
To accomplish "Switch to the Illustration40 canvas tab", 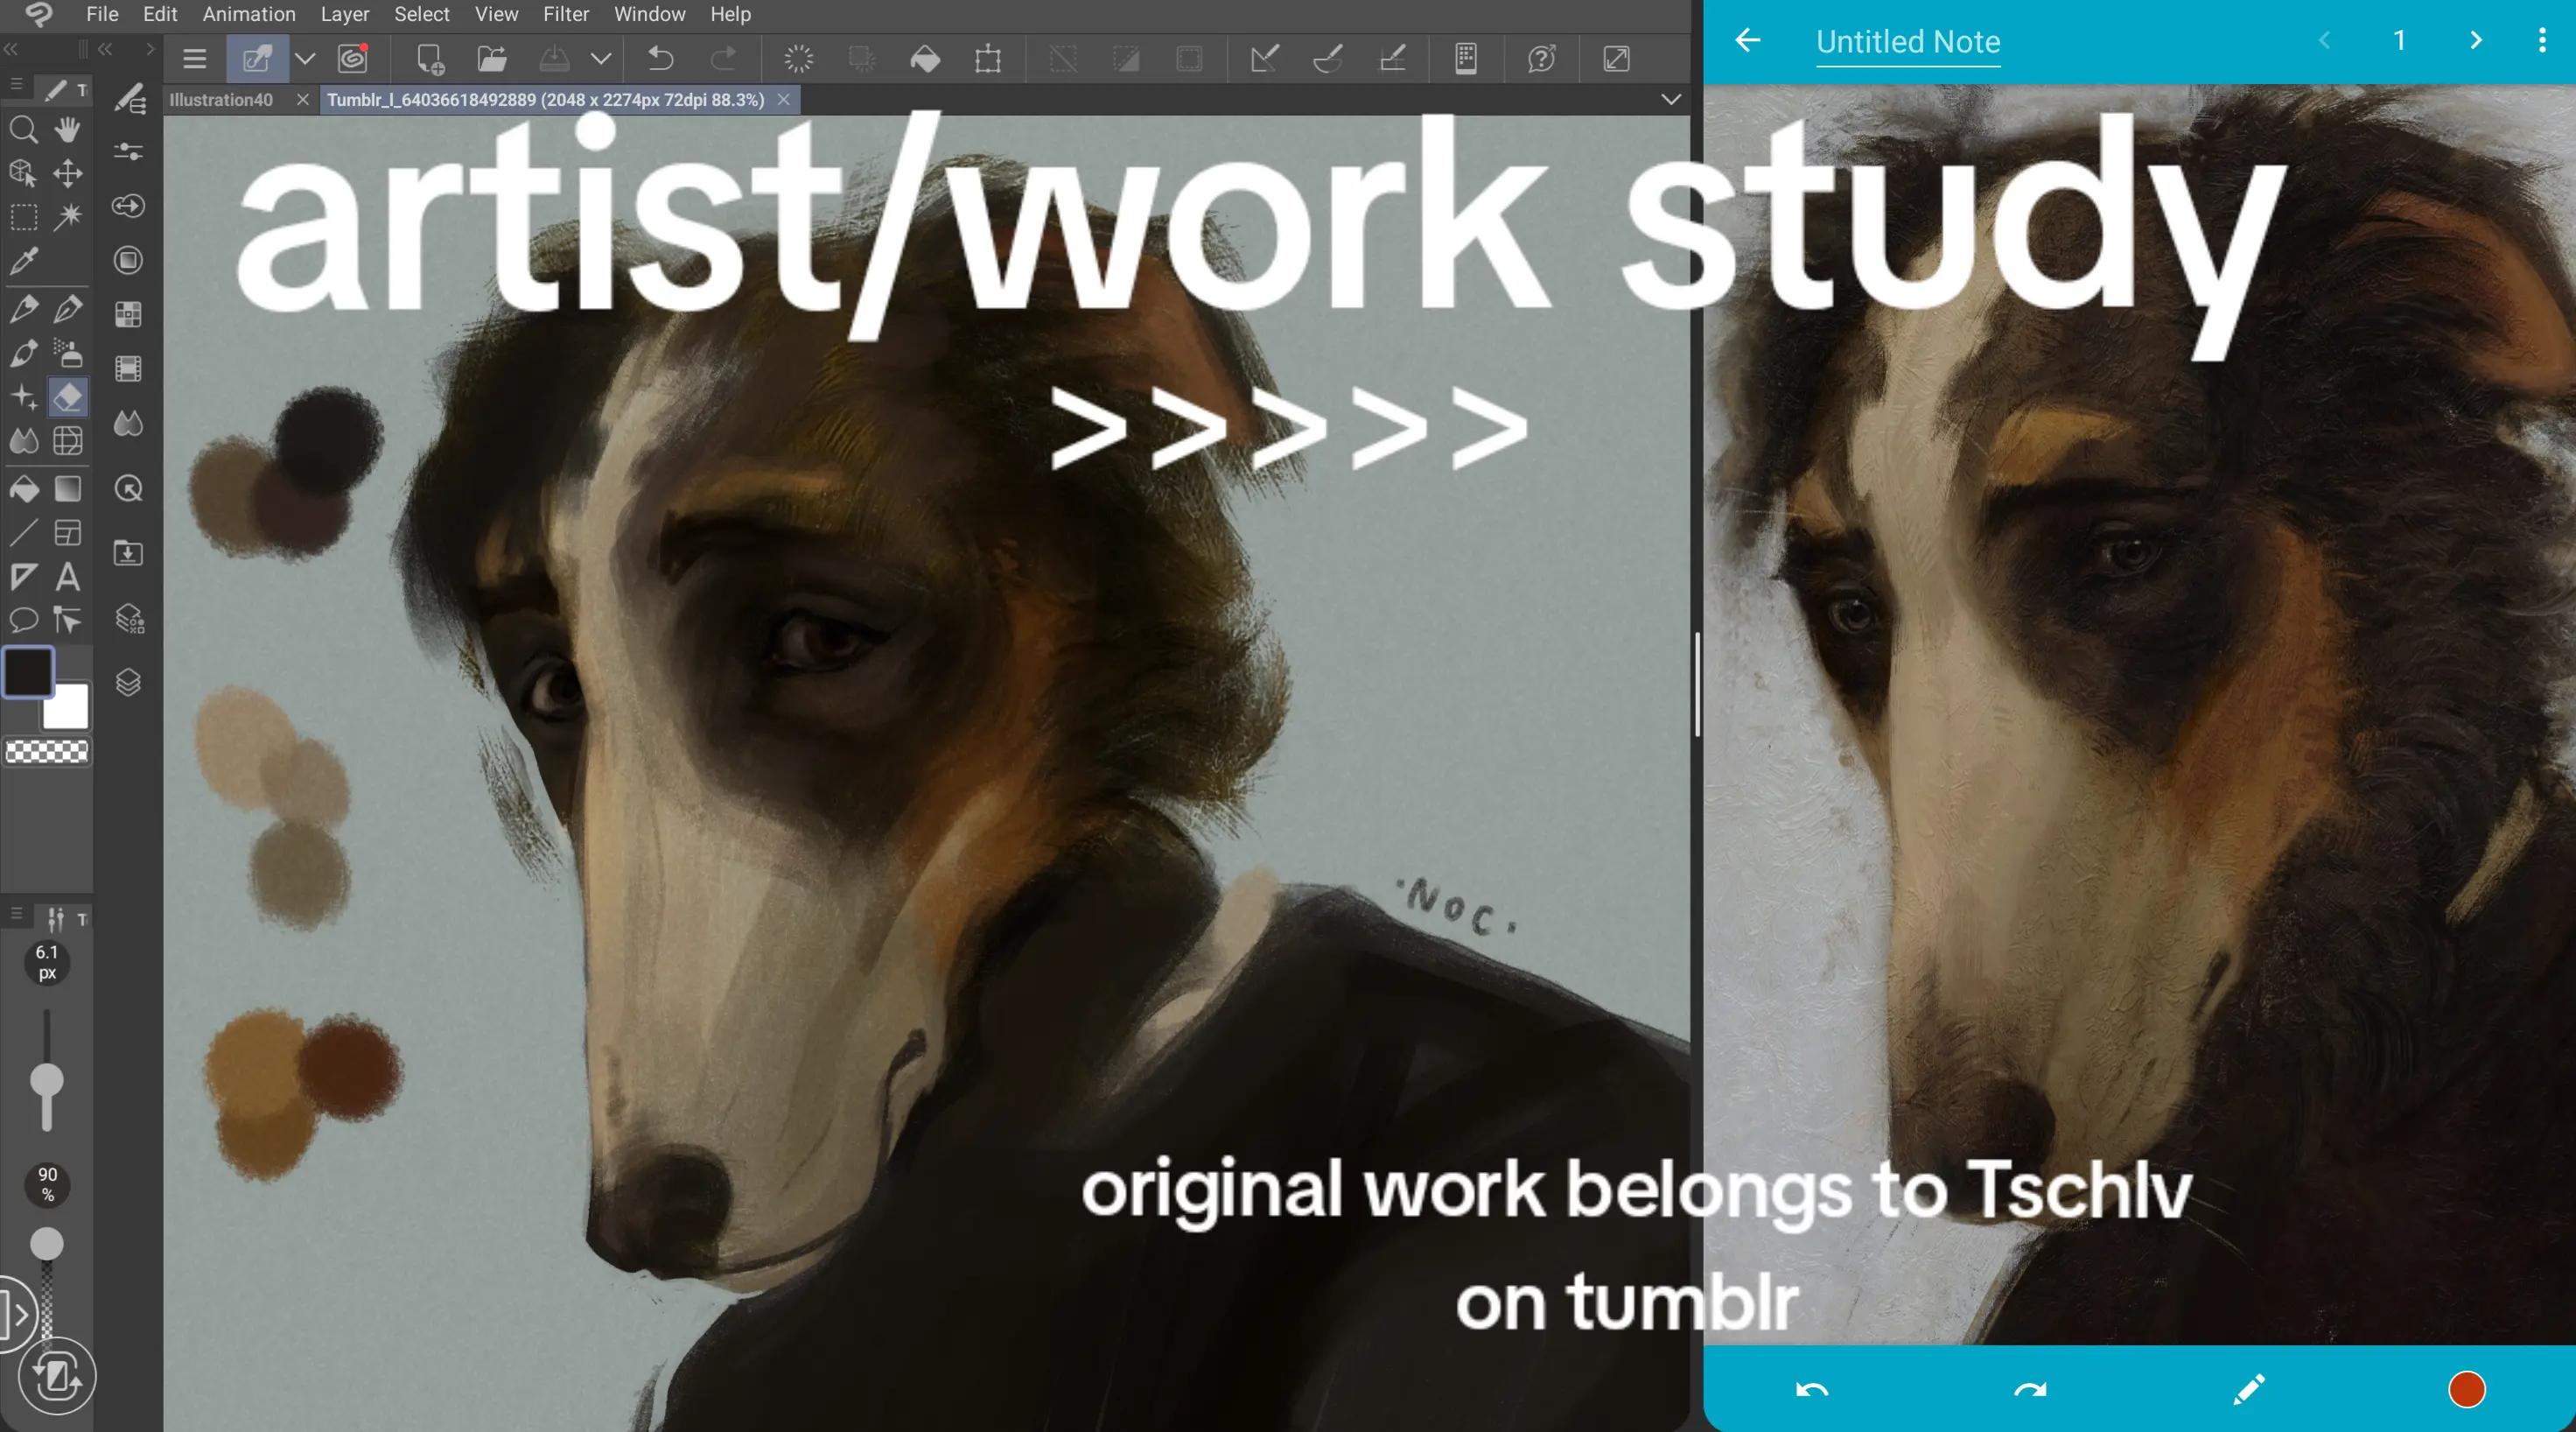I will [221, 100].
